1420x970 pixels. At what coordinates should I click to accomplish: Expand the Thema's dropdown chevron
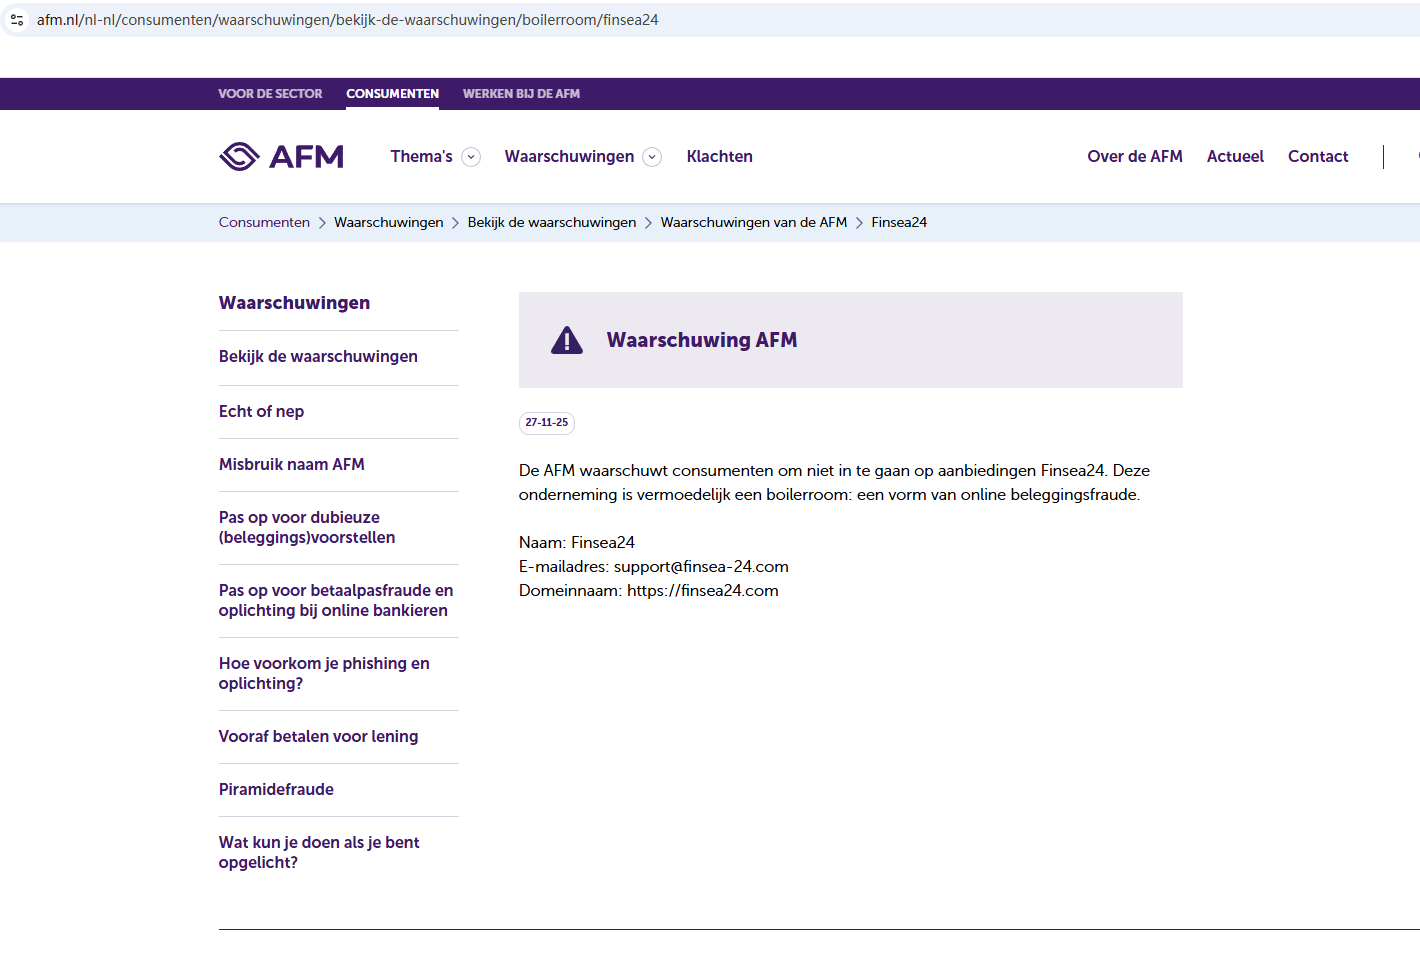click(471, 157)
